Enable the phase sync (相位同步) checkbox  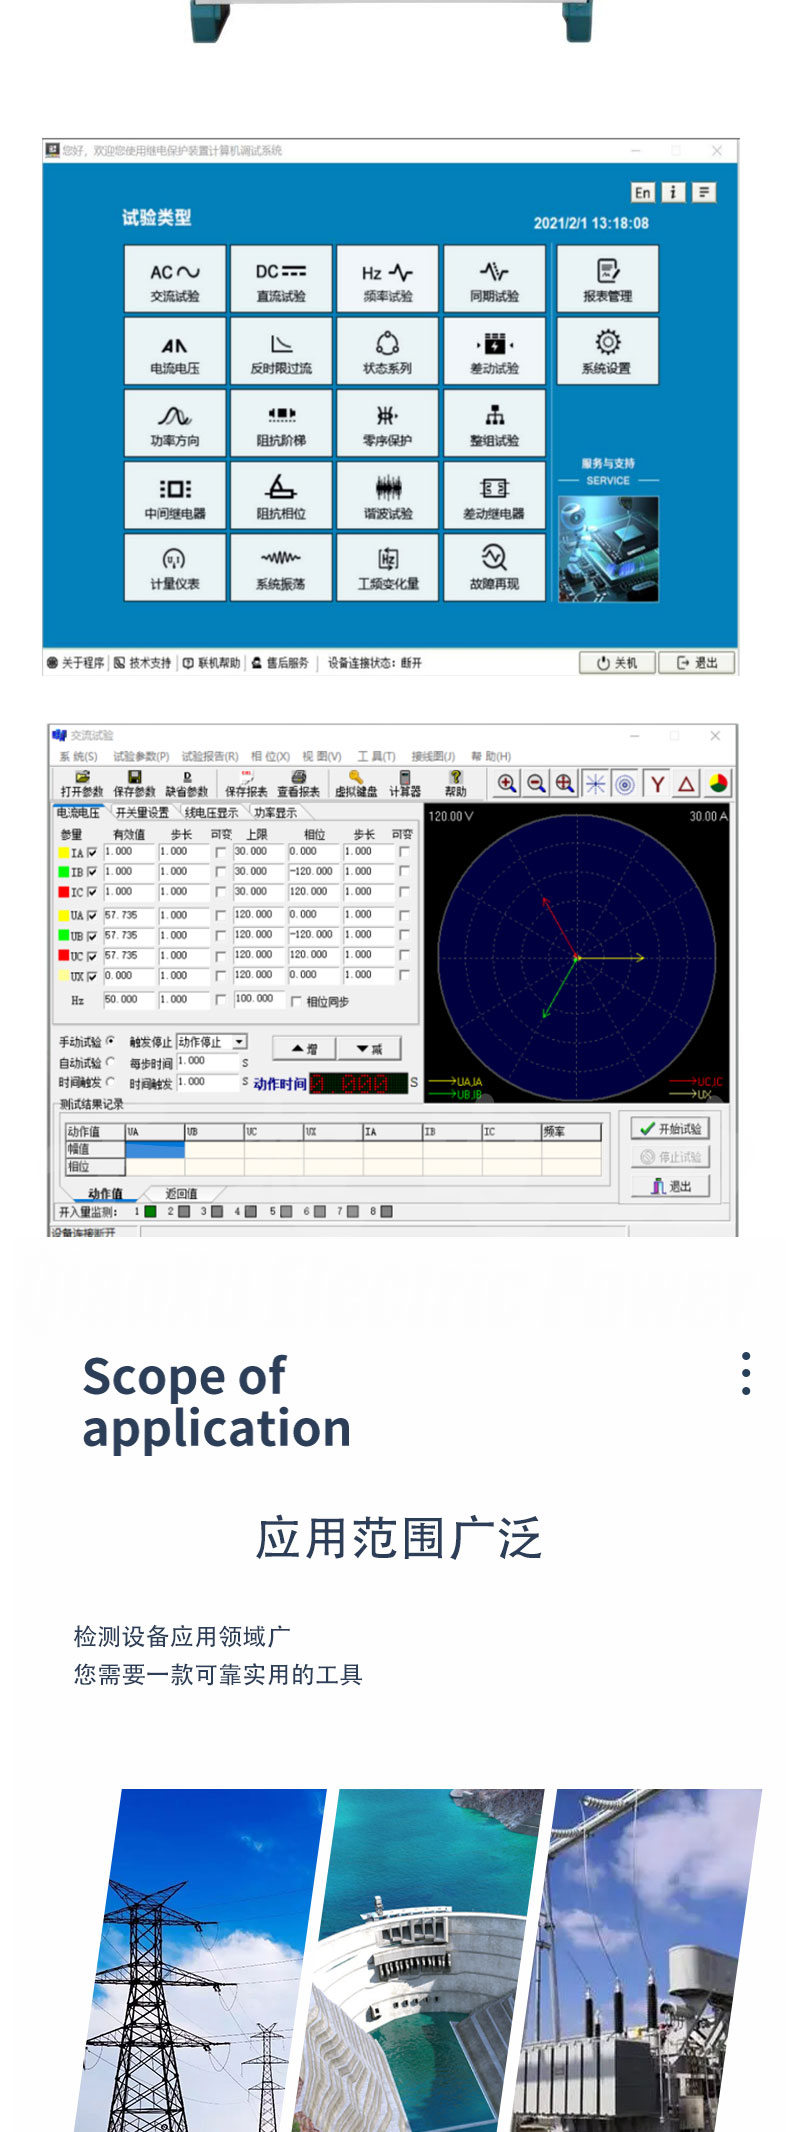(x=296, y=1001)
